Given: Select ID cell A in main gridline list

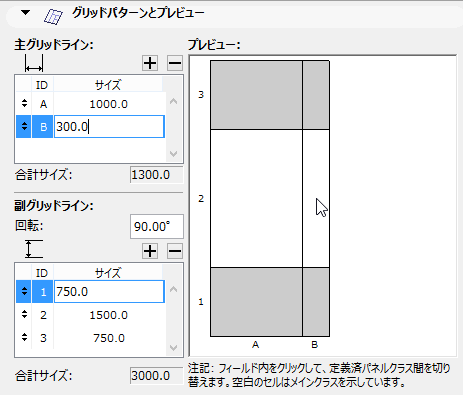Looking at the screenshot, I should (x=43, y=104).
